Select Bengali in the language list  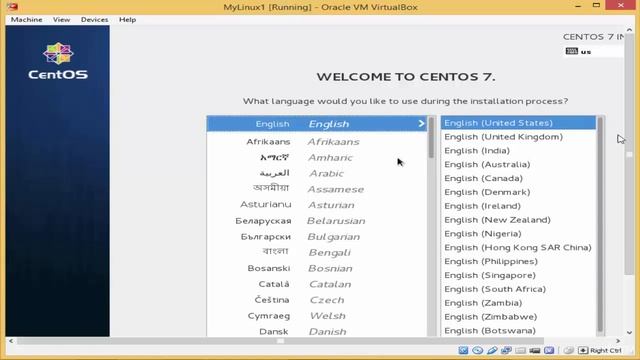coord(317,252)
